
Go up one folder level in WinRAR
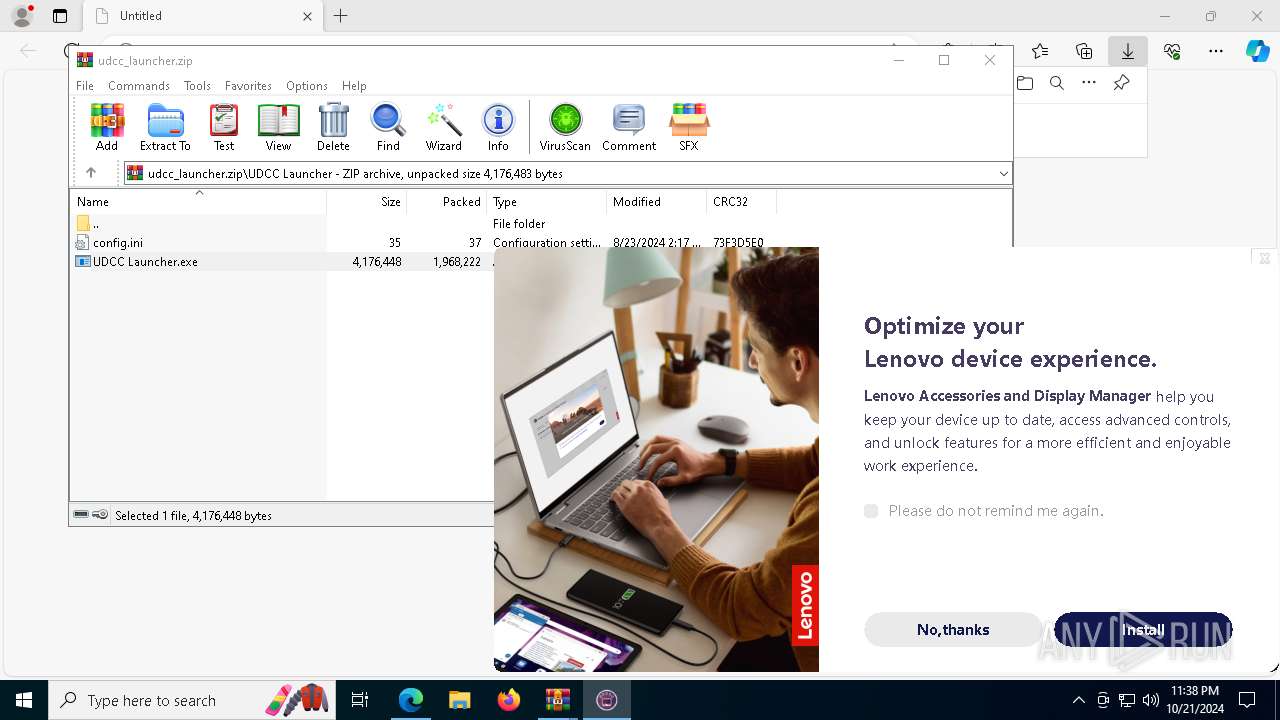point(91,173)
